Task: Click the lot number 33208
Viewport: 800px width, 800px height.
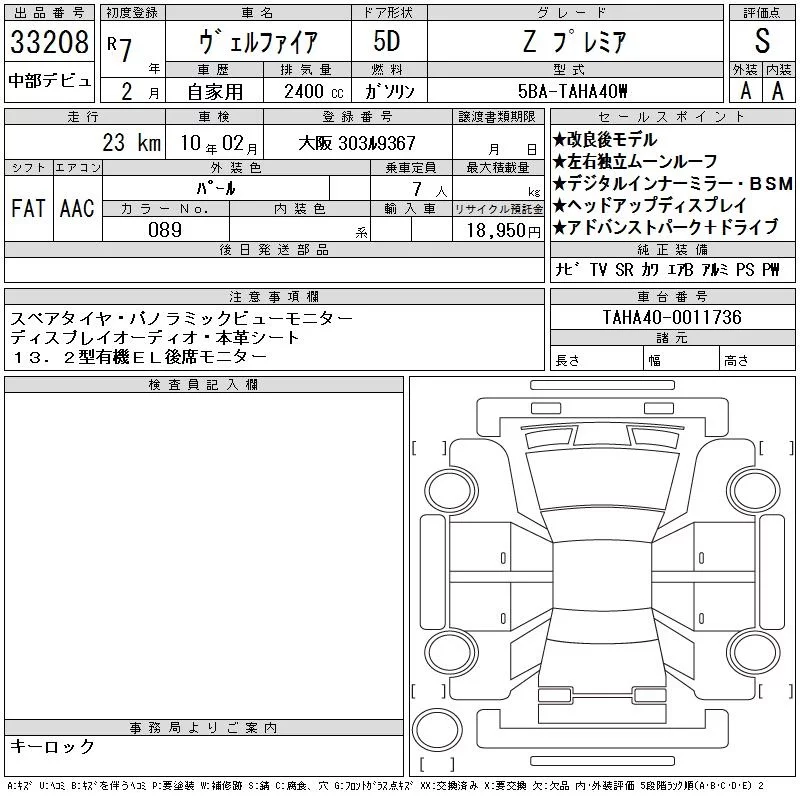Action: pos(48,45)
